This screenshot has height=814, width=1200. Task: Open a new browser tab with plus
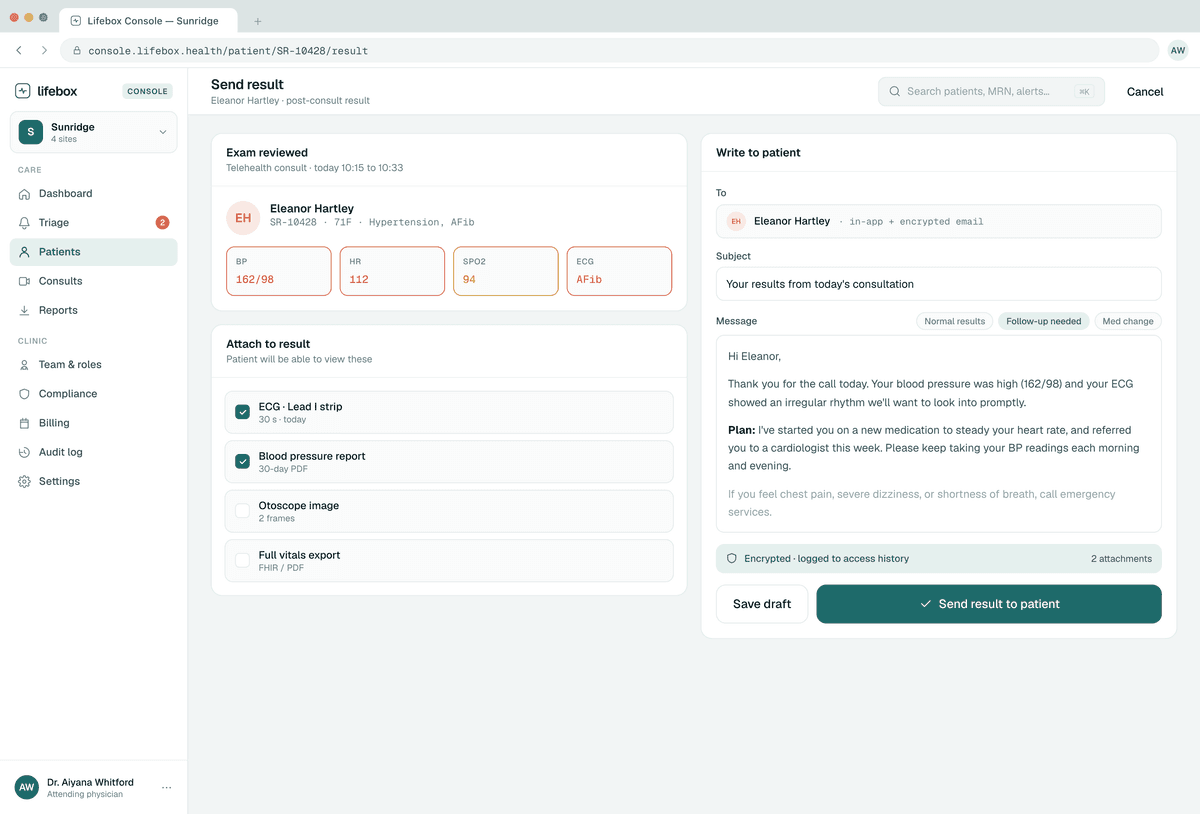258,21
